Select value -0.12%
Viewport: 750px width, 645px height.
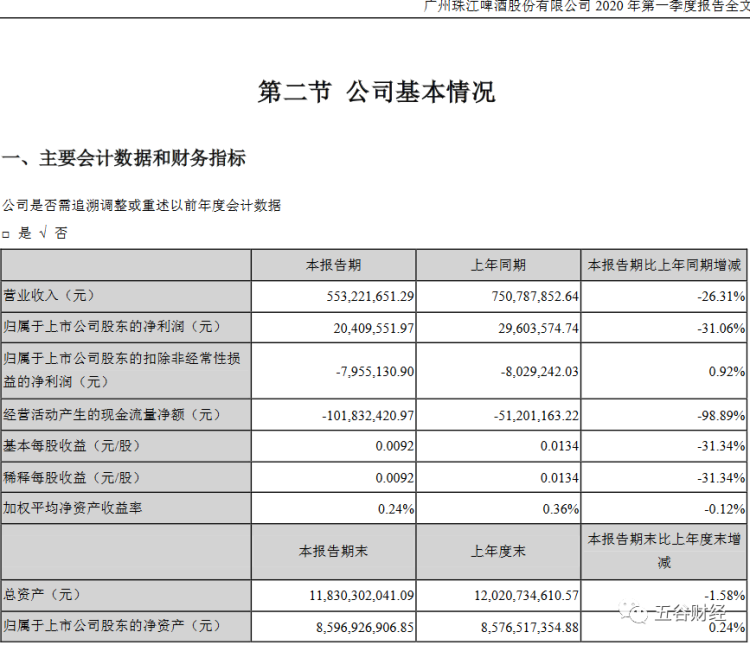pyautogui.click(x=724, y=509)
